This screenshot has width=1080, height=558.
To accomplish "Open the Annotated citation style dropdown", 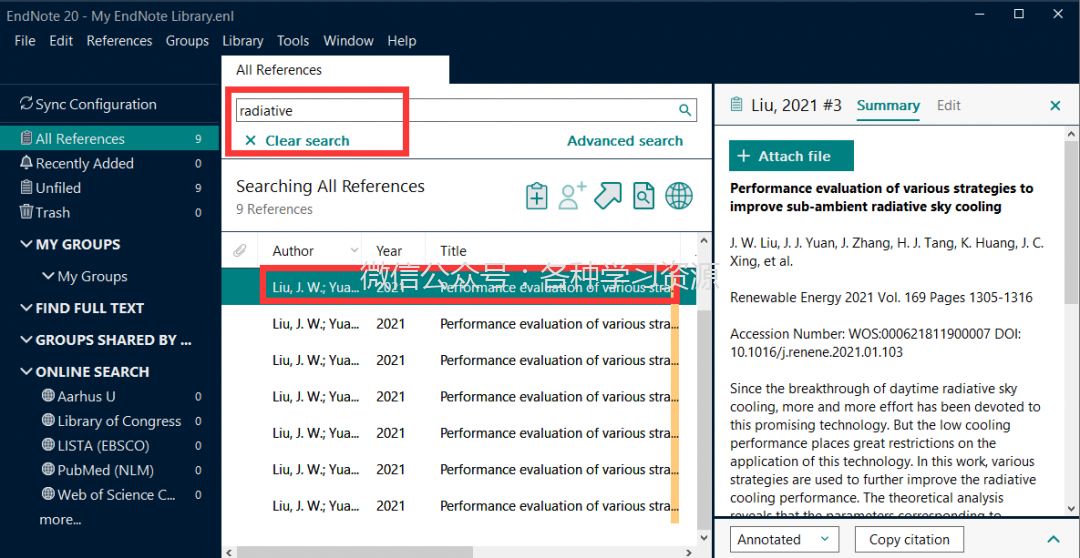I will pos(784,539).
